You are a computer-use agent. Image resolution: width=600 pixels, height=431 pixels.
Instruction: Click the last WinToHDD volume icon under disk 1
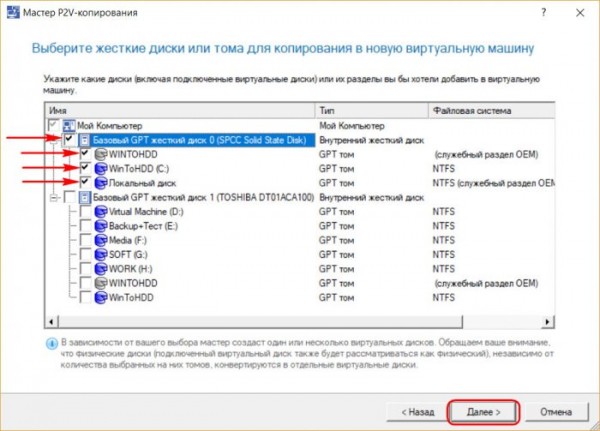(101, 298)
